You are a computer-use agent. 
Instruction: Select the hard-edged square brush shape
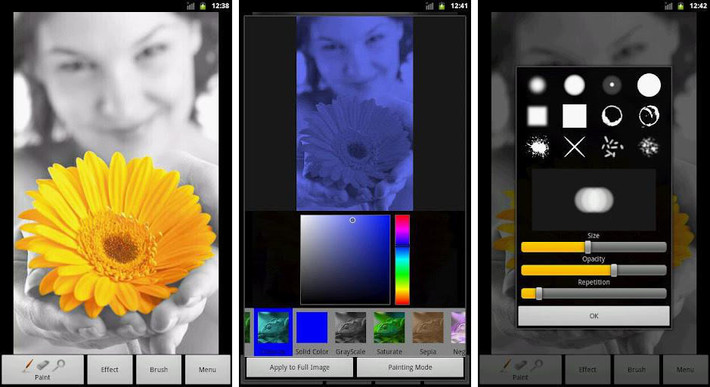[574, 116]
